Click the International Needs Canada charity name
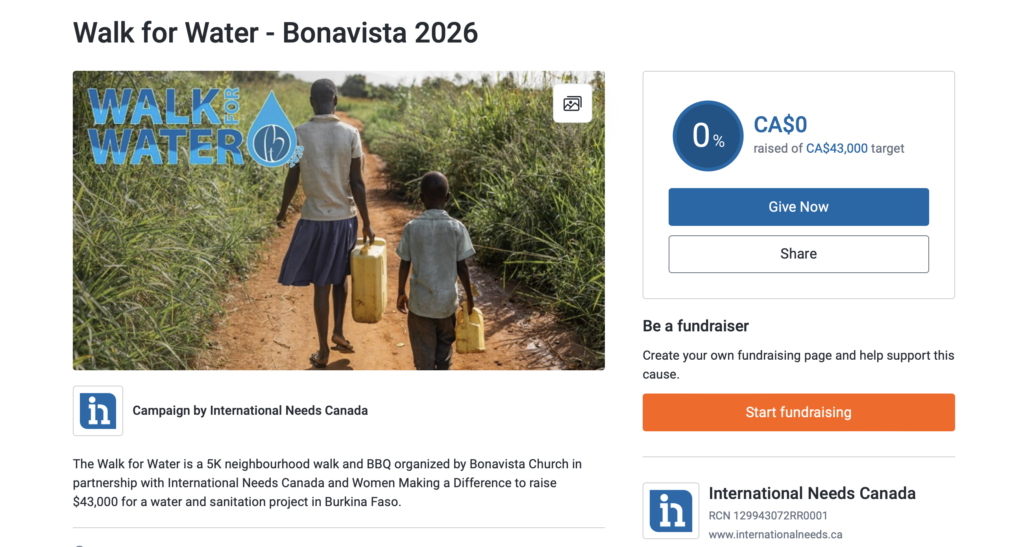 coord(812,493)
